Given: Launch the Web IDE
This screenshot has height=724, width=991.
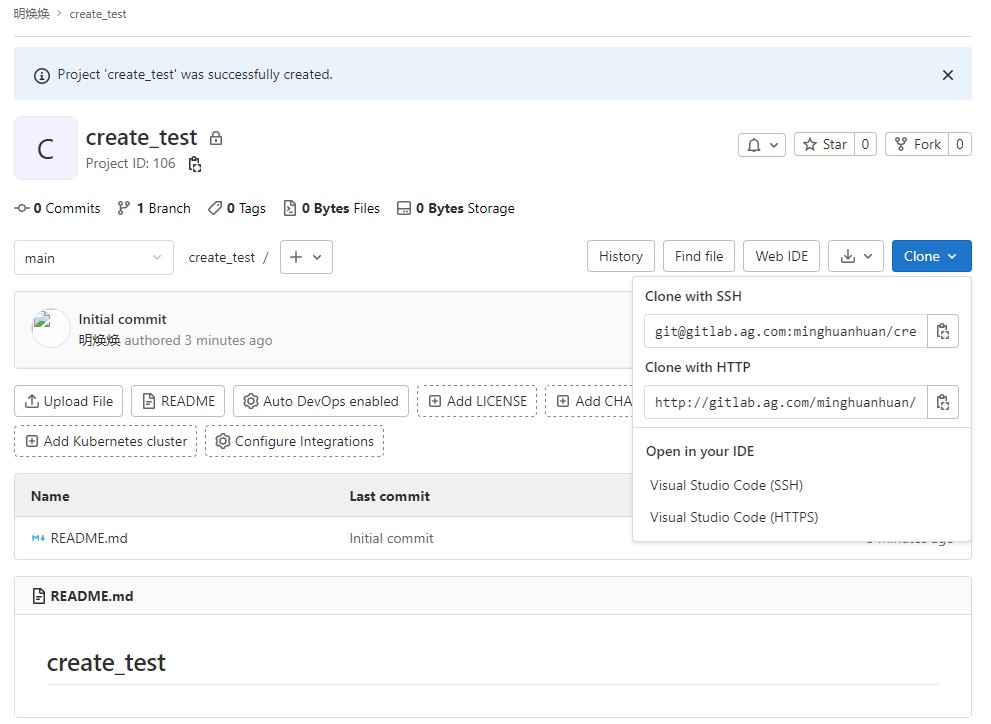Looking at the screenshot, I should [x=781, y=257].
